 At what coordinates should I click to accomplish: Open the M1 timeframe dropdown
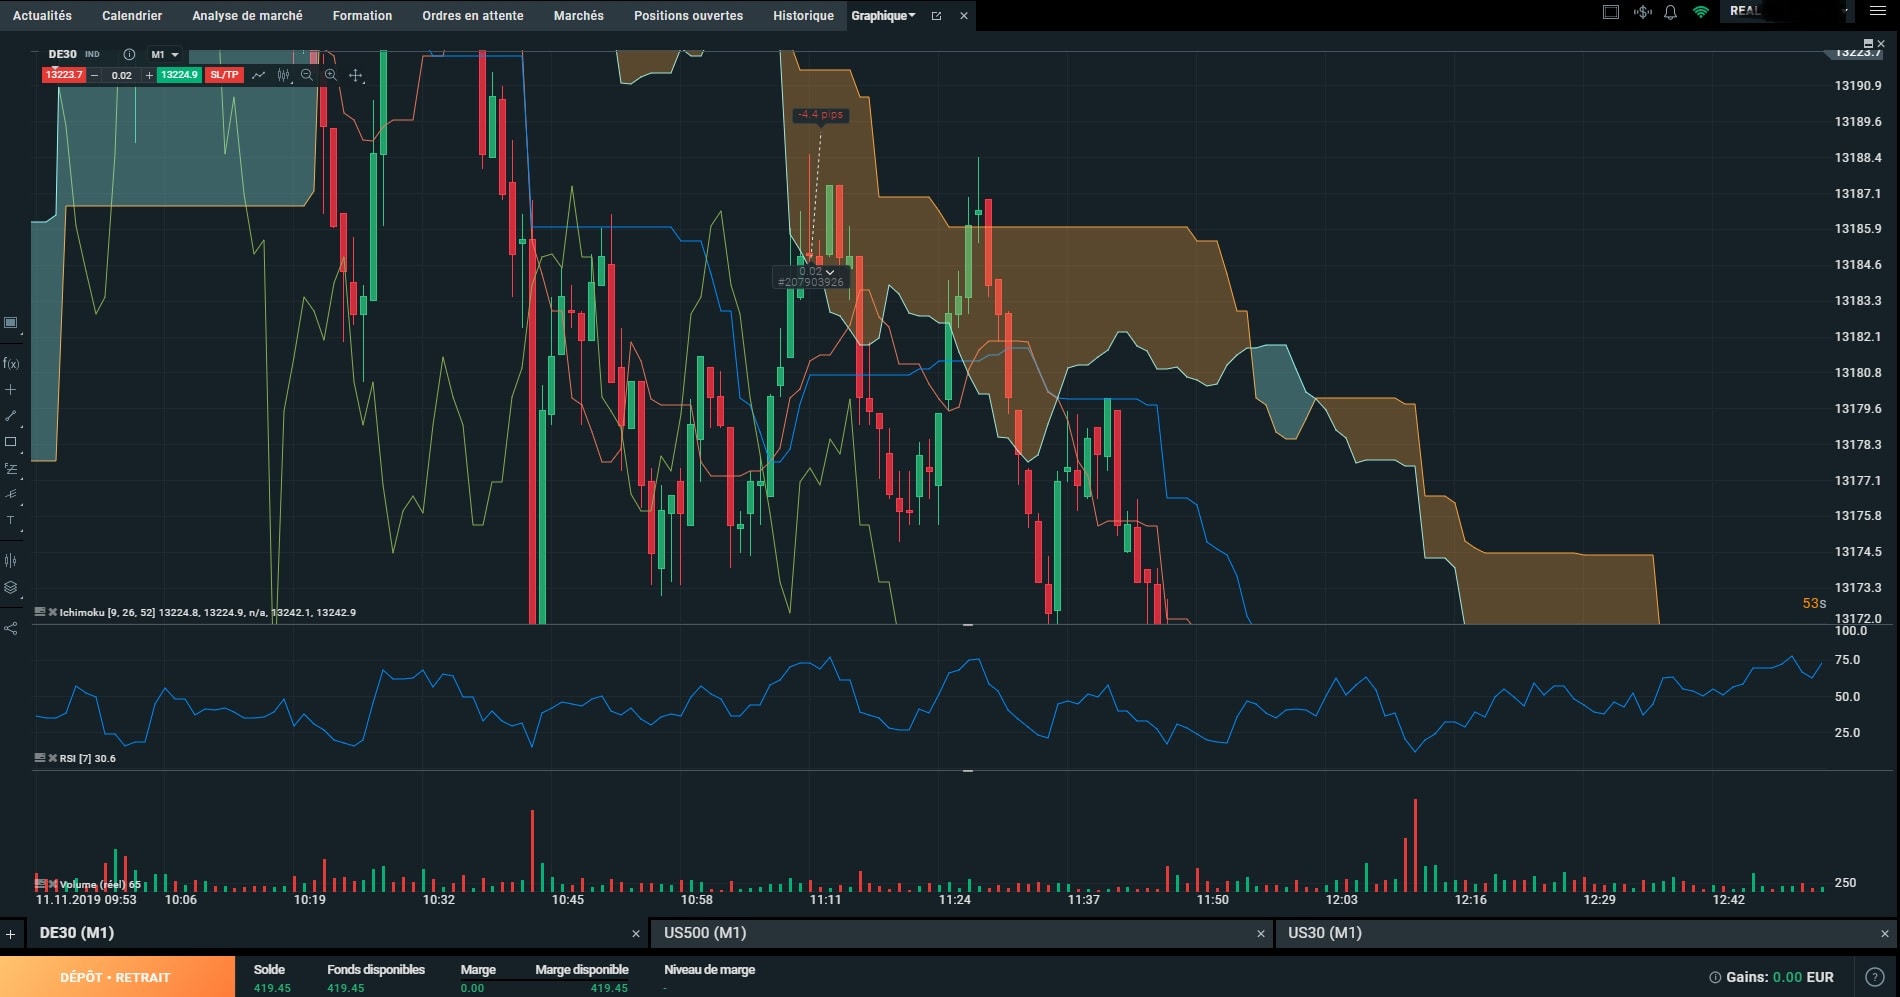tap(165, 54)
